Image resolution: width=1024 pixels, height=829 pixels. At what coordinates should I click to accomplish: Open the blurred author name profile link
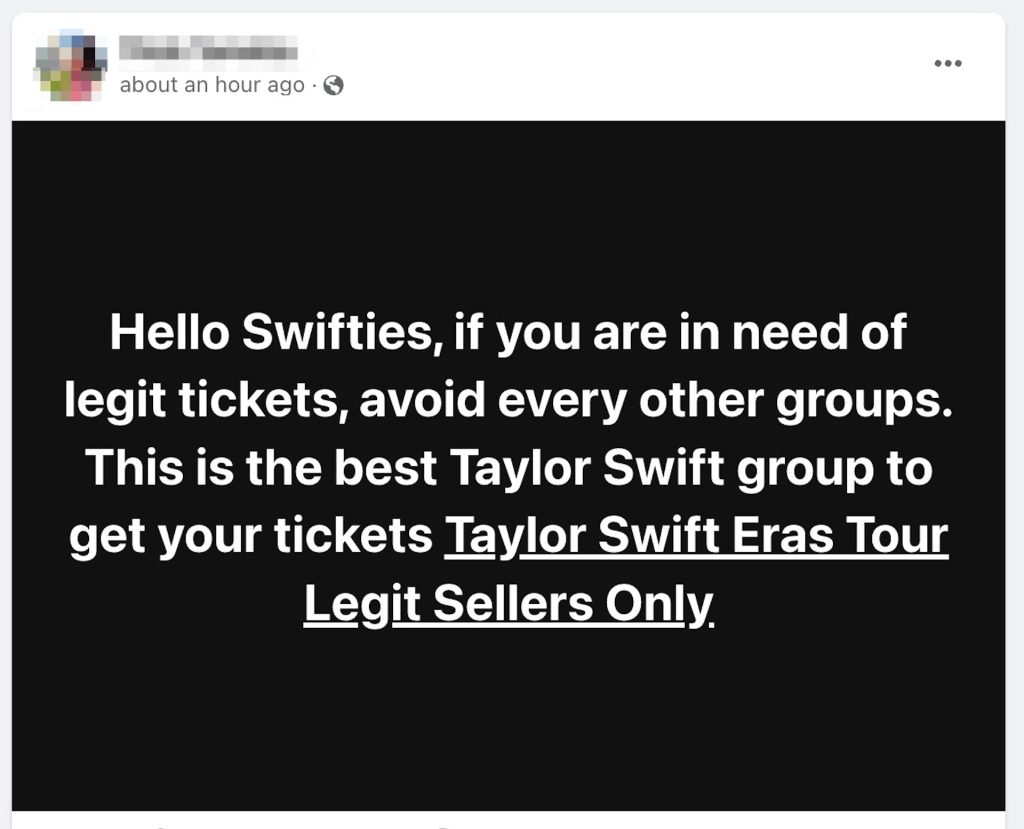coord(209,47)
